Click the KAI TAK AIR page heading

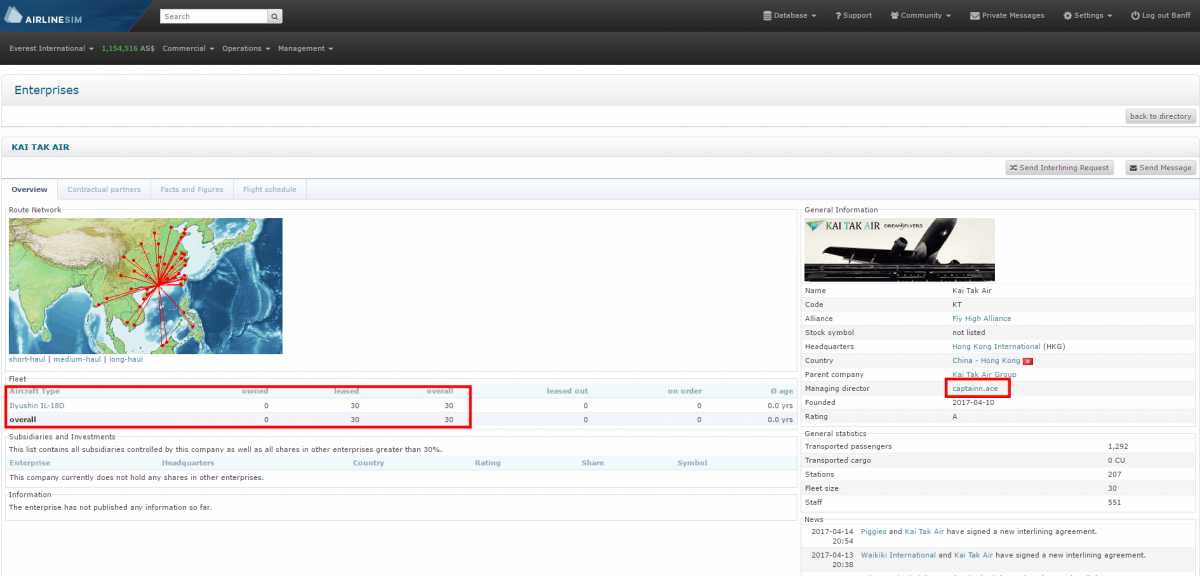(40, 147)
